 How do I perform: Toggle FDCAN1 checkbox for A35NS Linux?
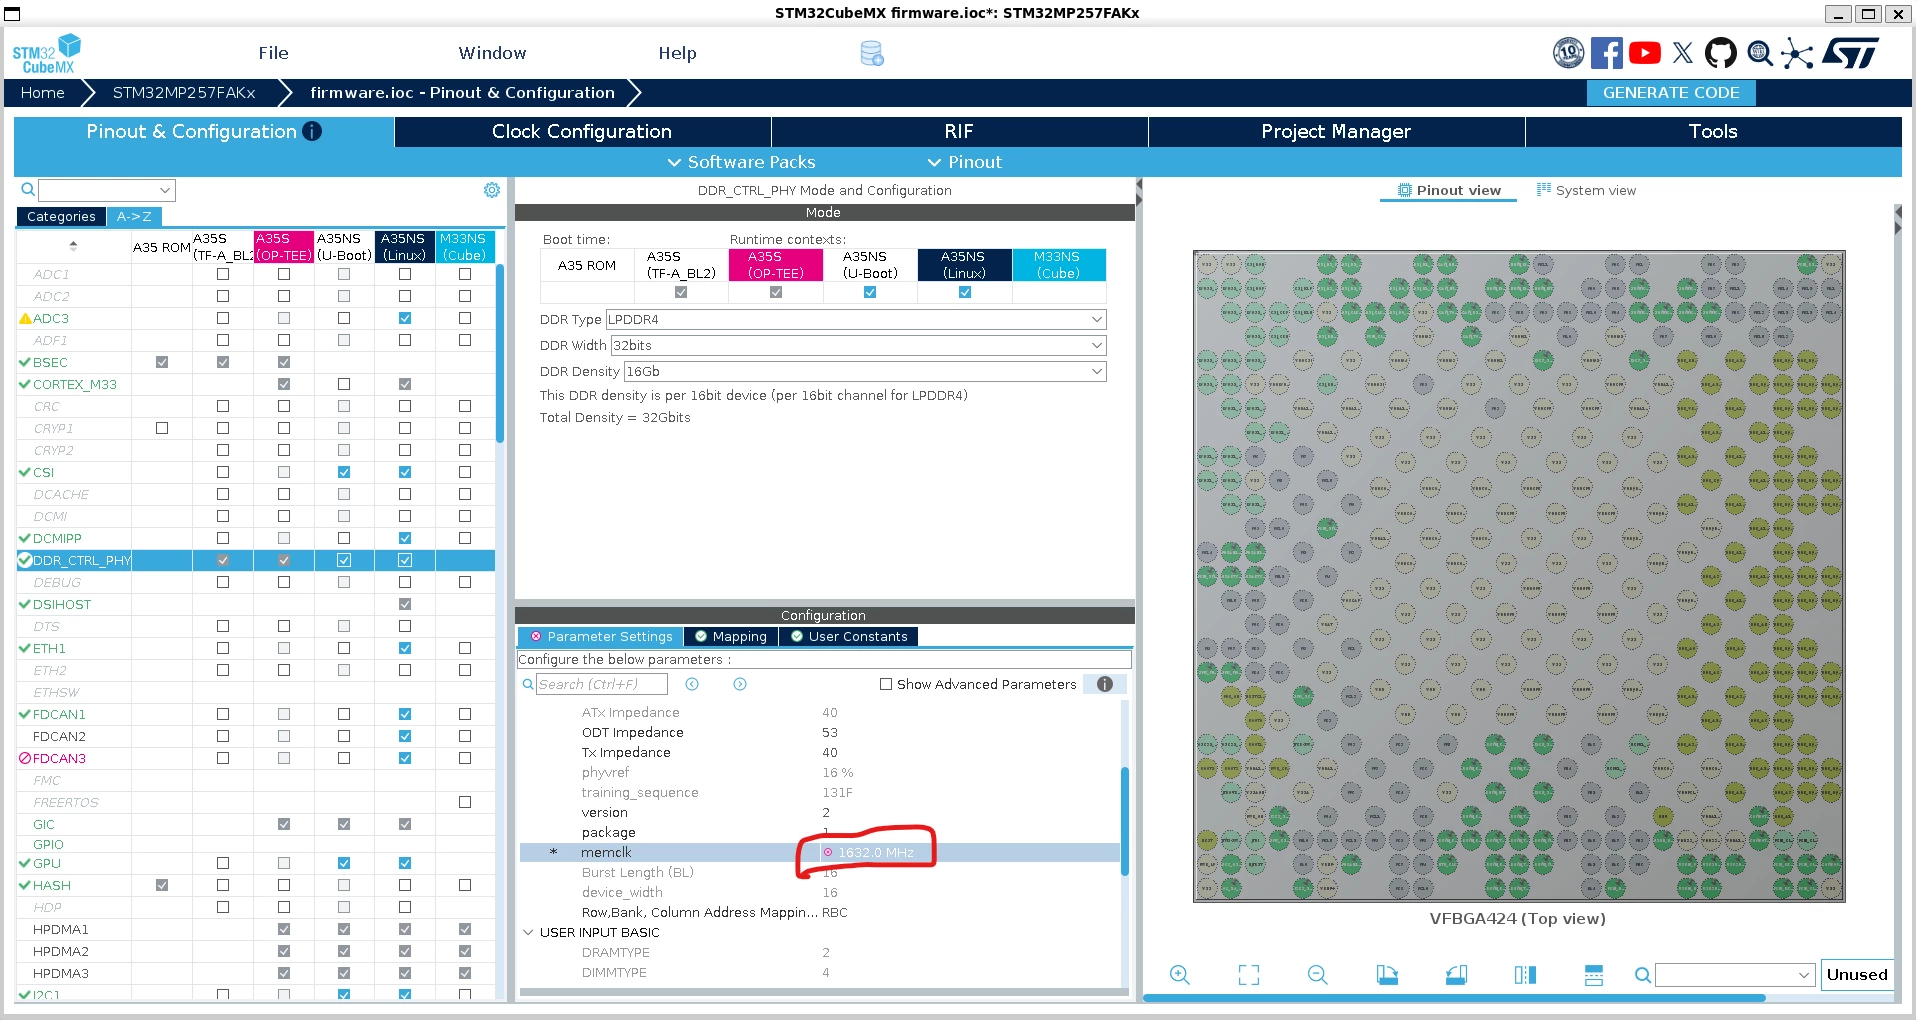click(x=405, y=714)
